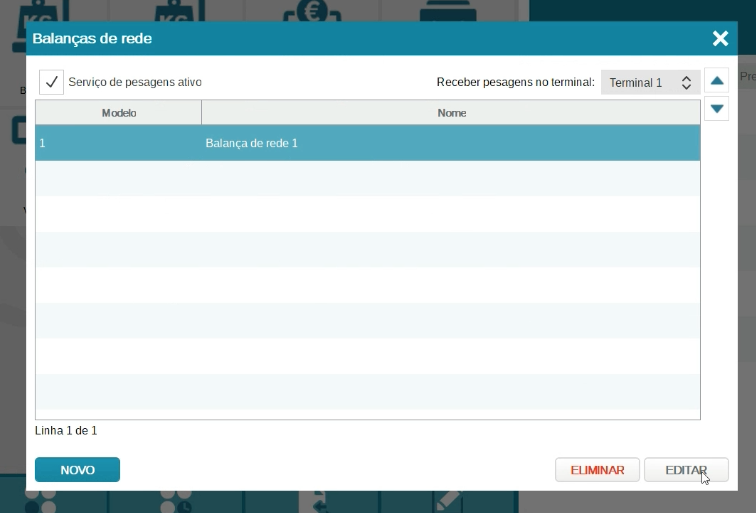
Task: Click the scale icon right of euro icon
Action: tap(450, 11)
